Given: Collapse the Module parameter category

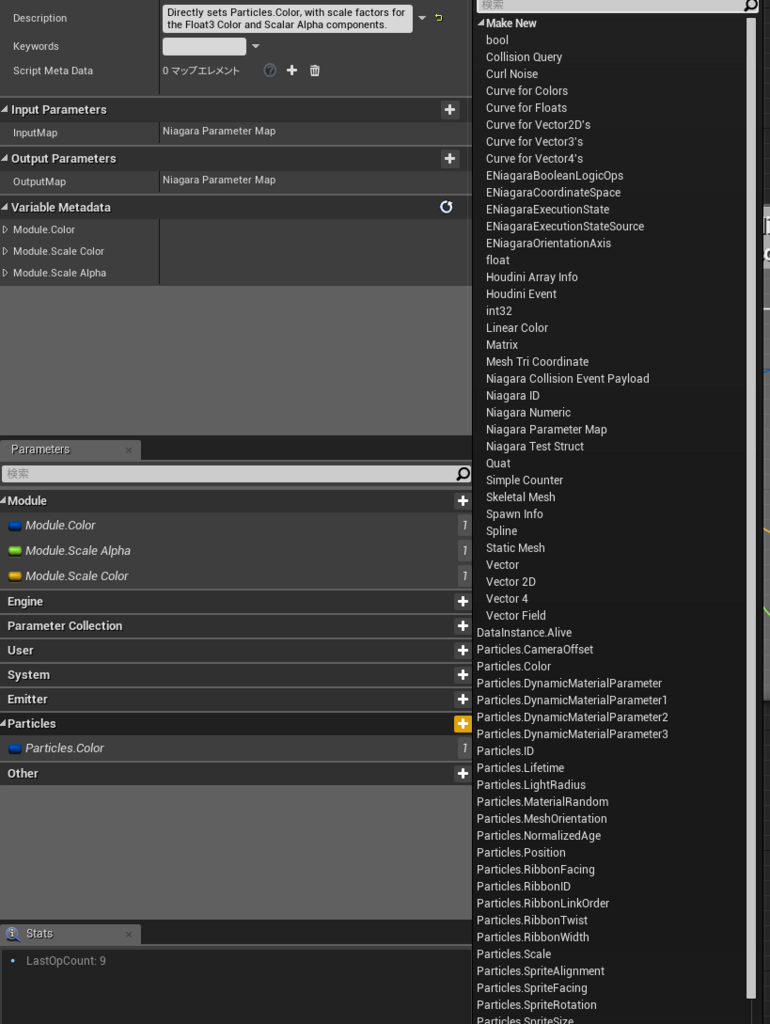Looking at the screenshot, I should 3,501.
